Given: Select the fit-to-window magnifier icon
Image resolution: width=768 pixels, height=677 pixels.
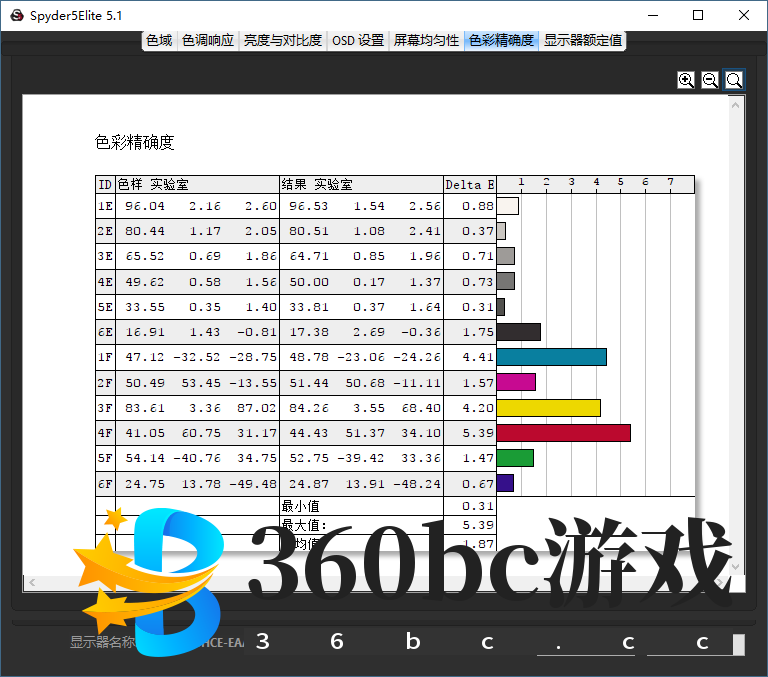Looking at the screenshot, I should 734,80.
